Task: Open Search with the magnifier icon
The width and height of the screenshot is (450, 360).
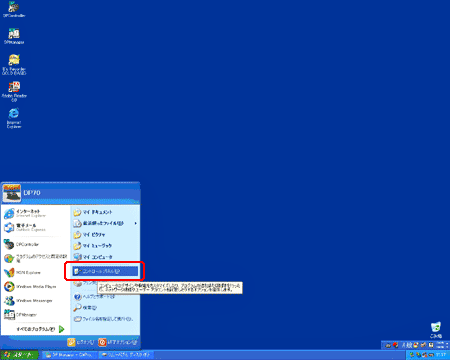Action: click(x=105, y=307)
